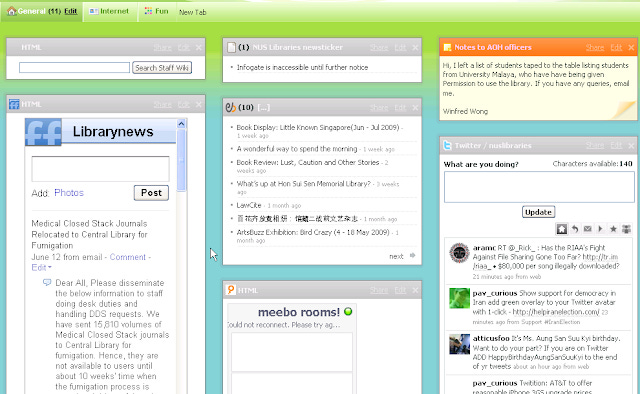Image resolution: width=640 pixels, height=394 pixels.
Task: Click Share on Notes to AOH officers widget
Action: click(595, 48)
